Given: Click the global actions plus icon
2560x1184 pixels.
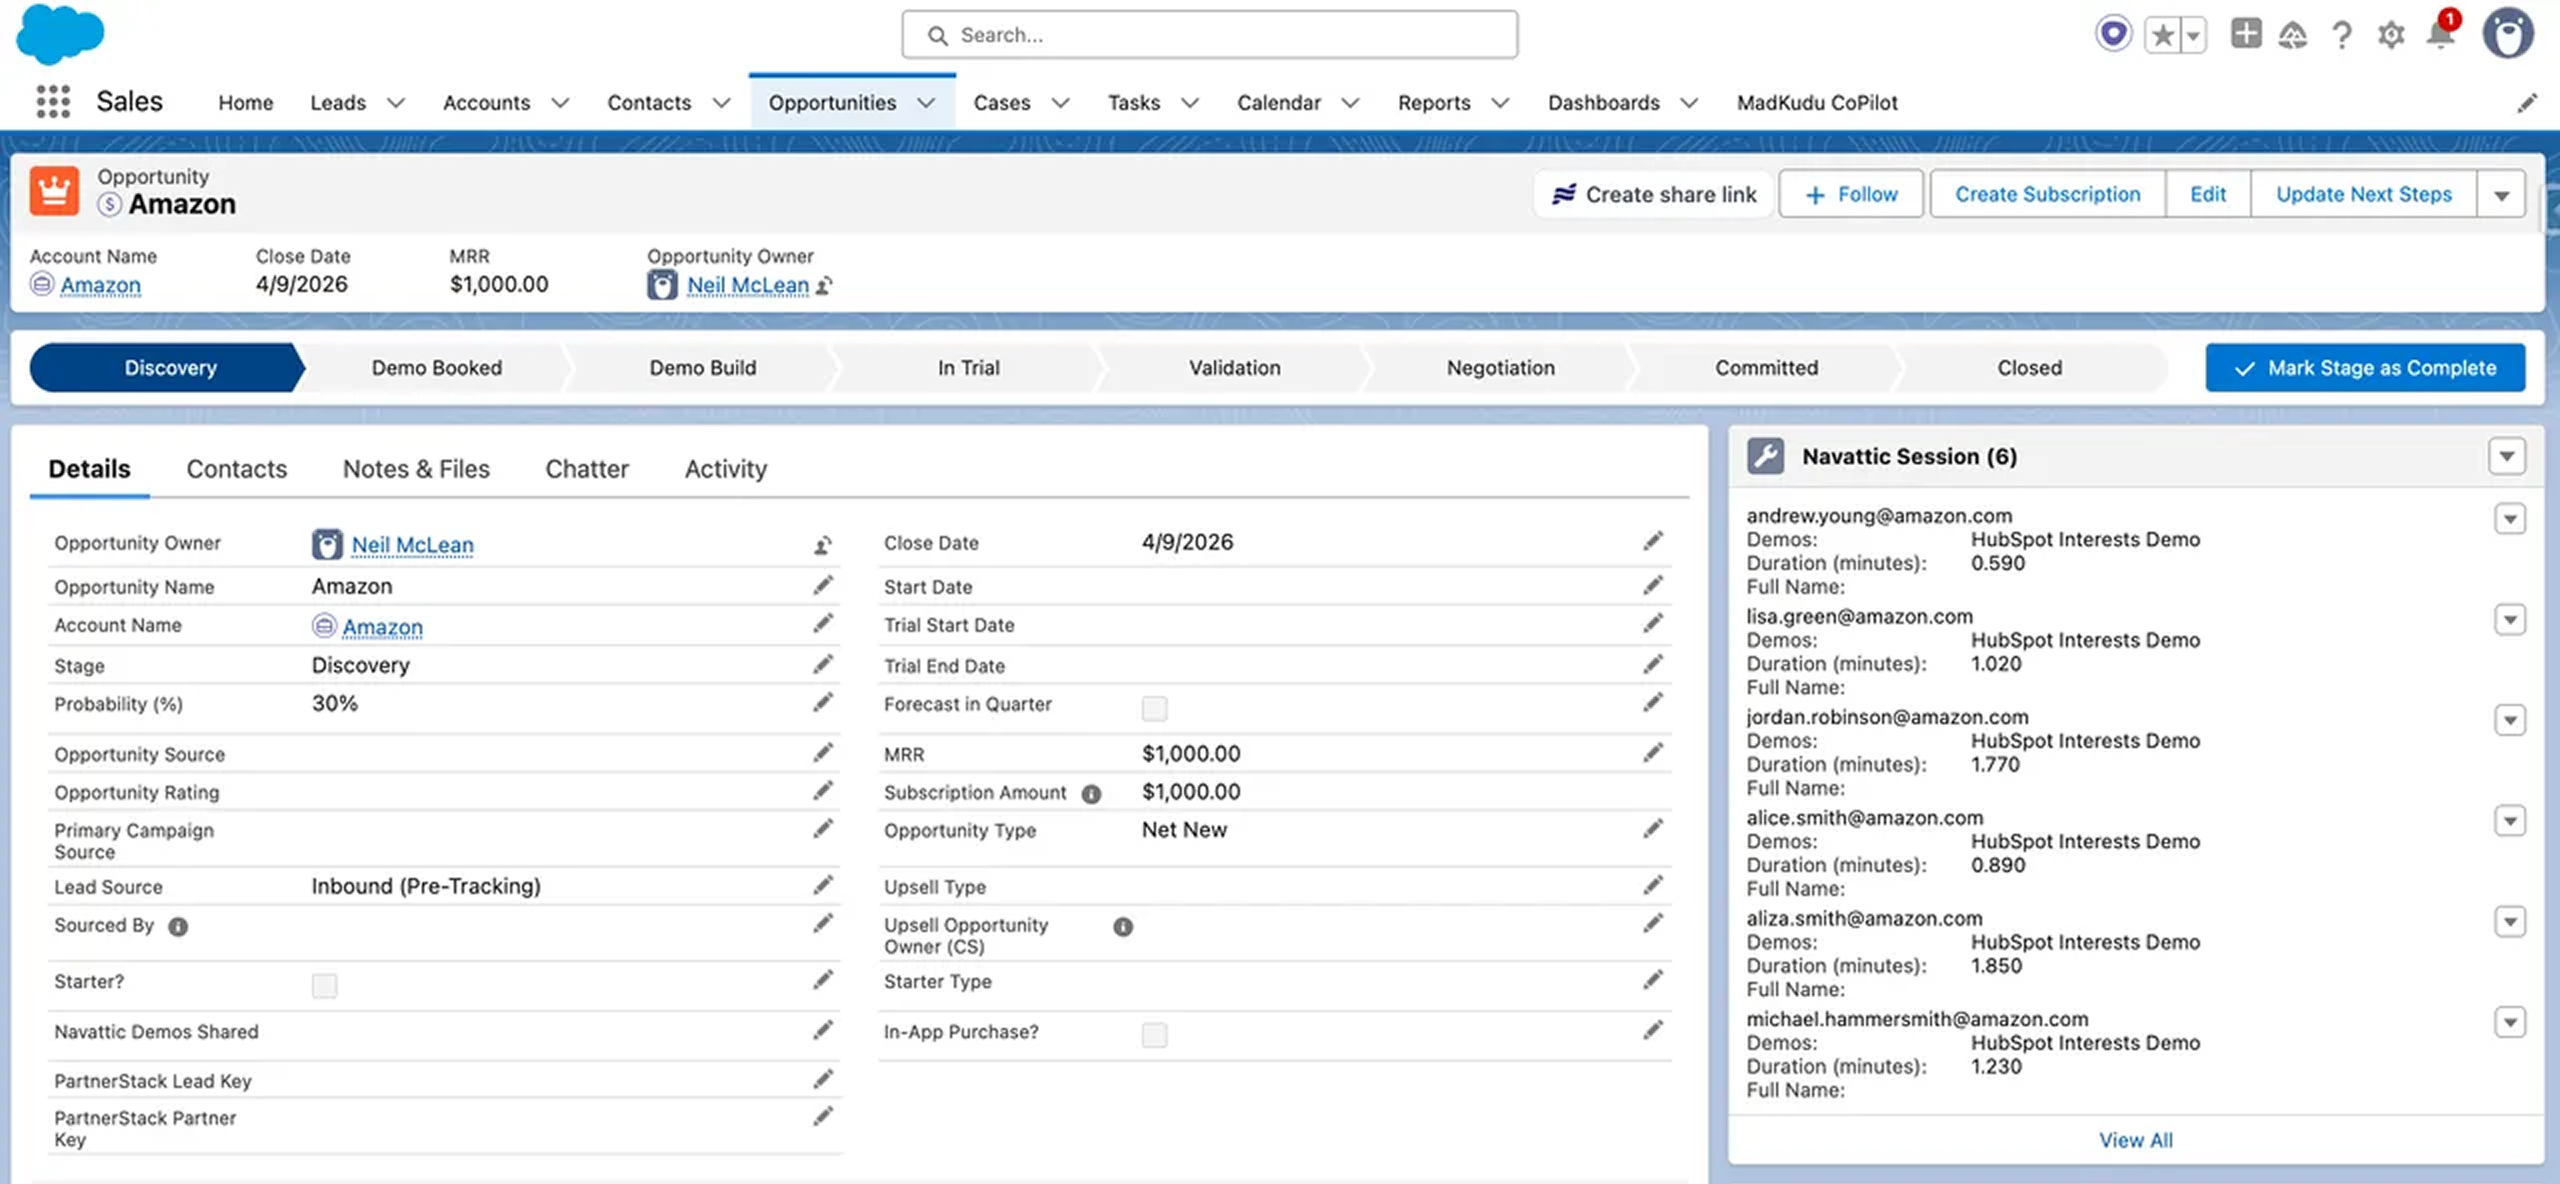Looking at the screenshot, I should [x=2246, y=34].
